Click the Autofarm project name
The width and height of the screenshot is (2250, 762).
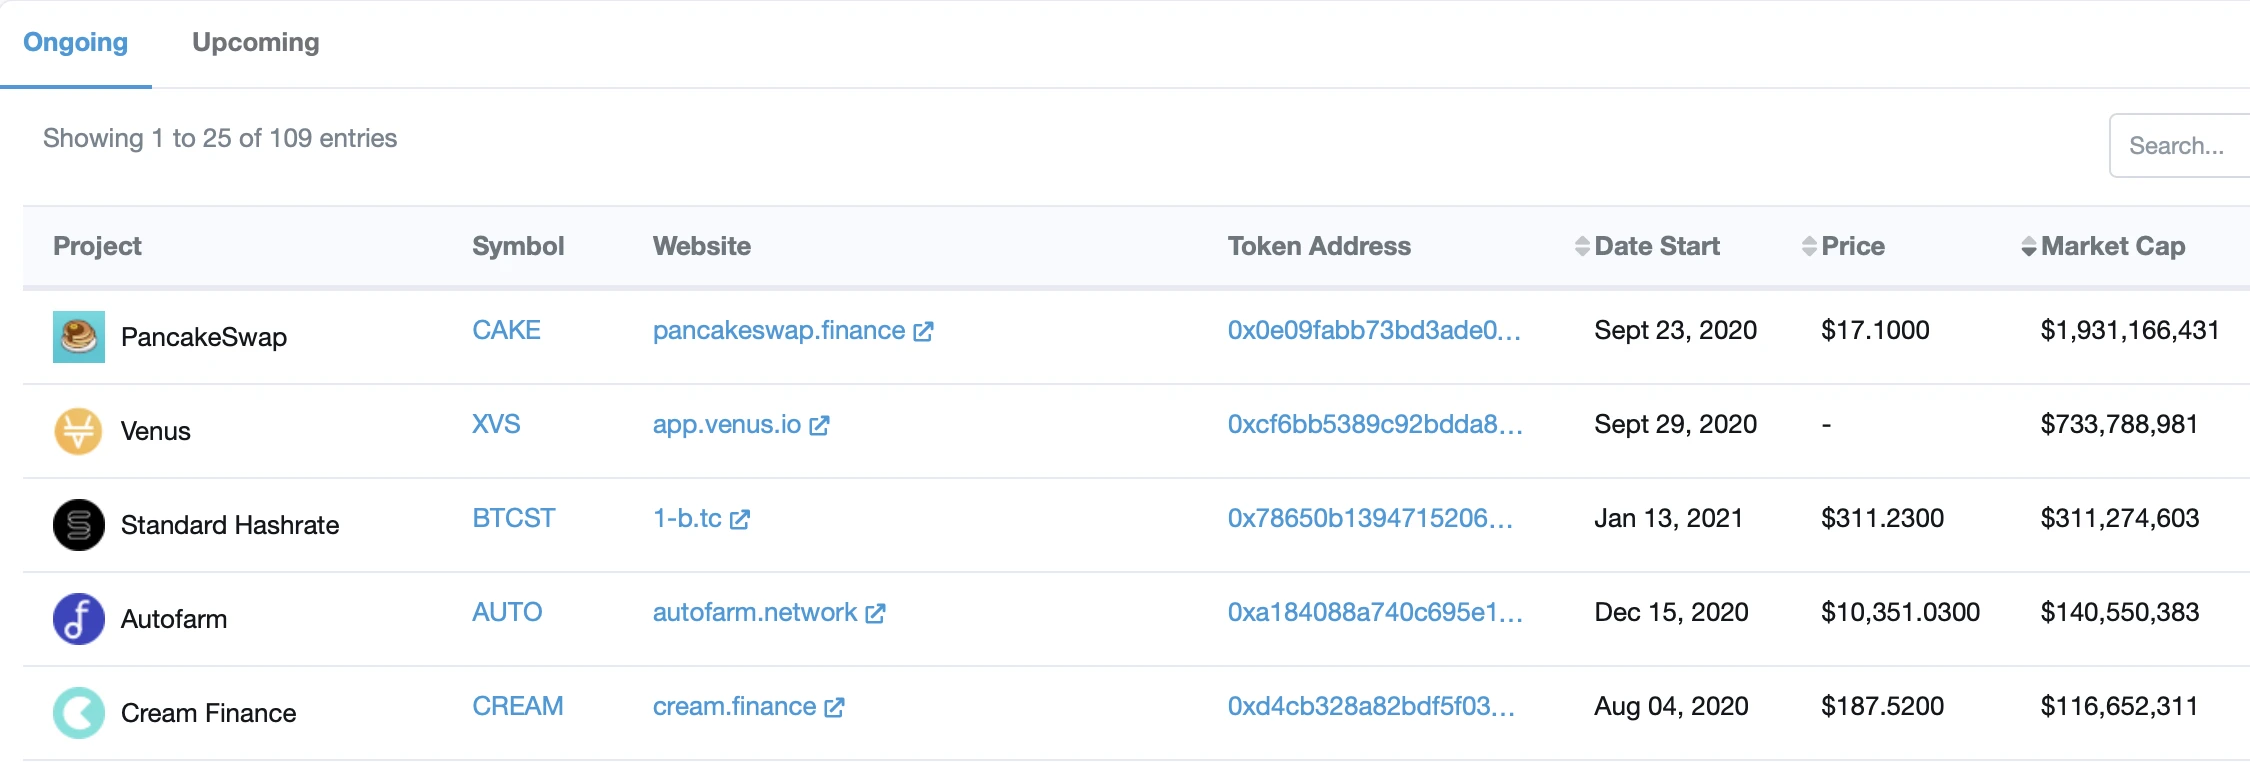pyautogui.click(x=174, y=619)
